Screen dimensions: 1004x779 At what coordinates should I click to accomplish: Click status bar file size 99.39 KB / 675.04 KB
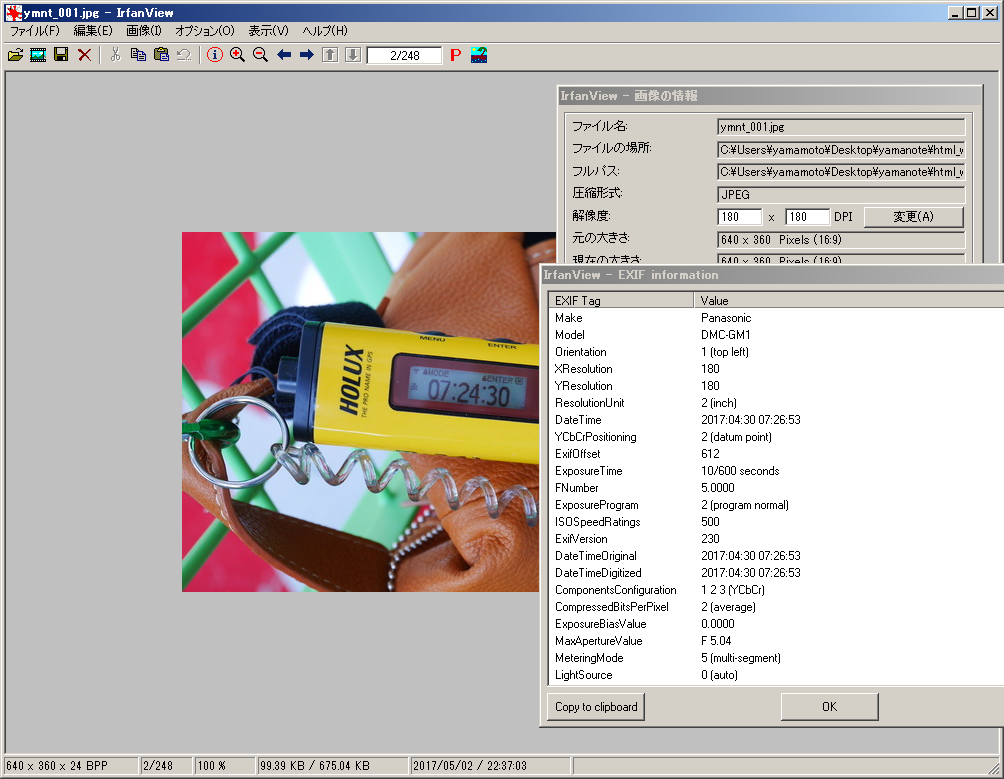(x=314, y=766)
